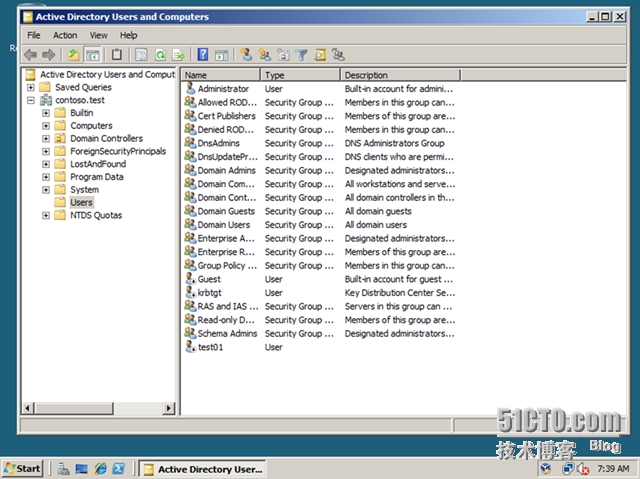Click 'All domain users' description cell
Image resolution: width=640 pixels, height=479 pixels.
(x=376, y=225)
